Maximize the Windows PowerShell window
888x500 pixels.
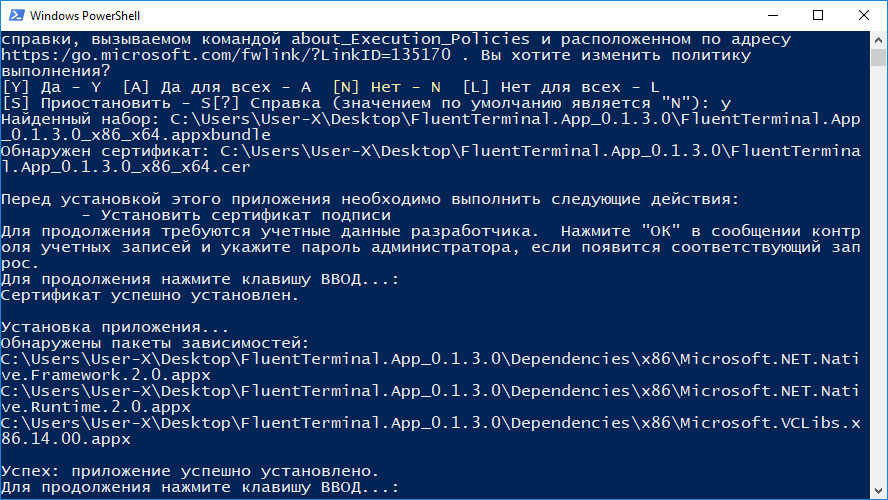tap(818, 15)
